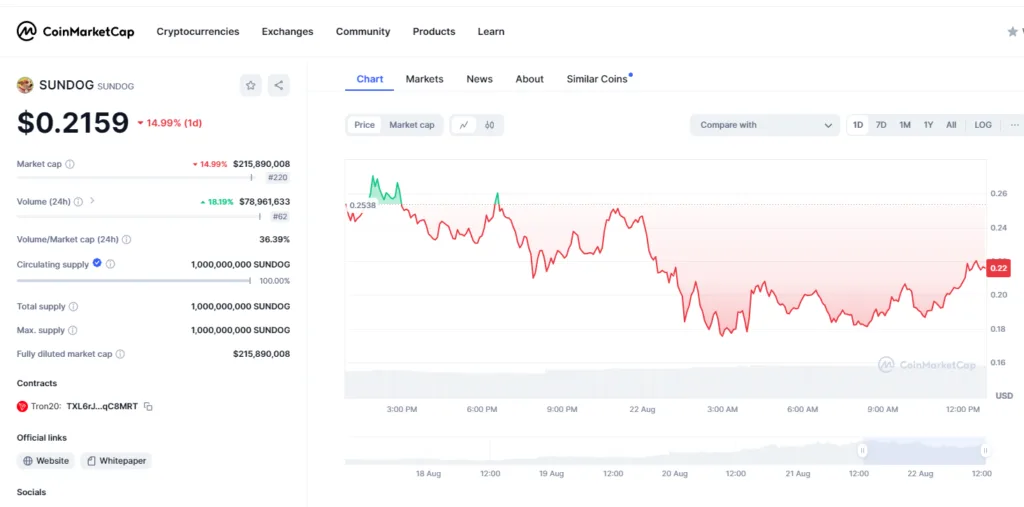Switch to the Similar Coins tab
Viewport: 1024px width, 507px height.
point(597,79)
